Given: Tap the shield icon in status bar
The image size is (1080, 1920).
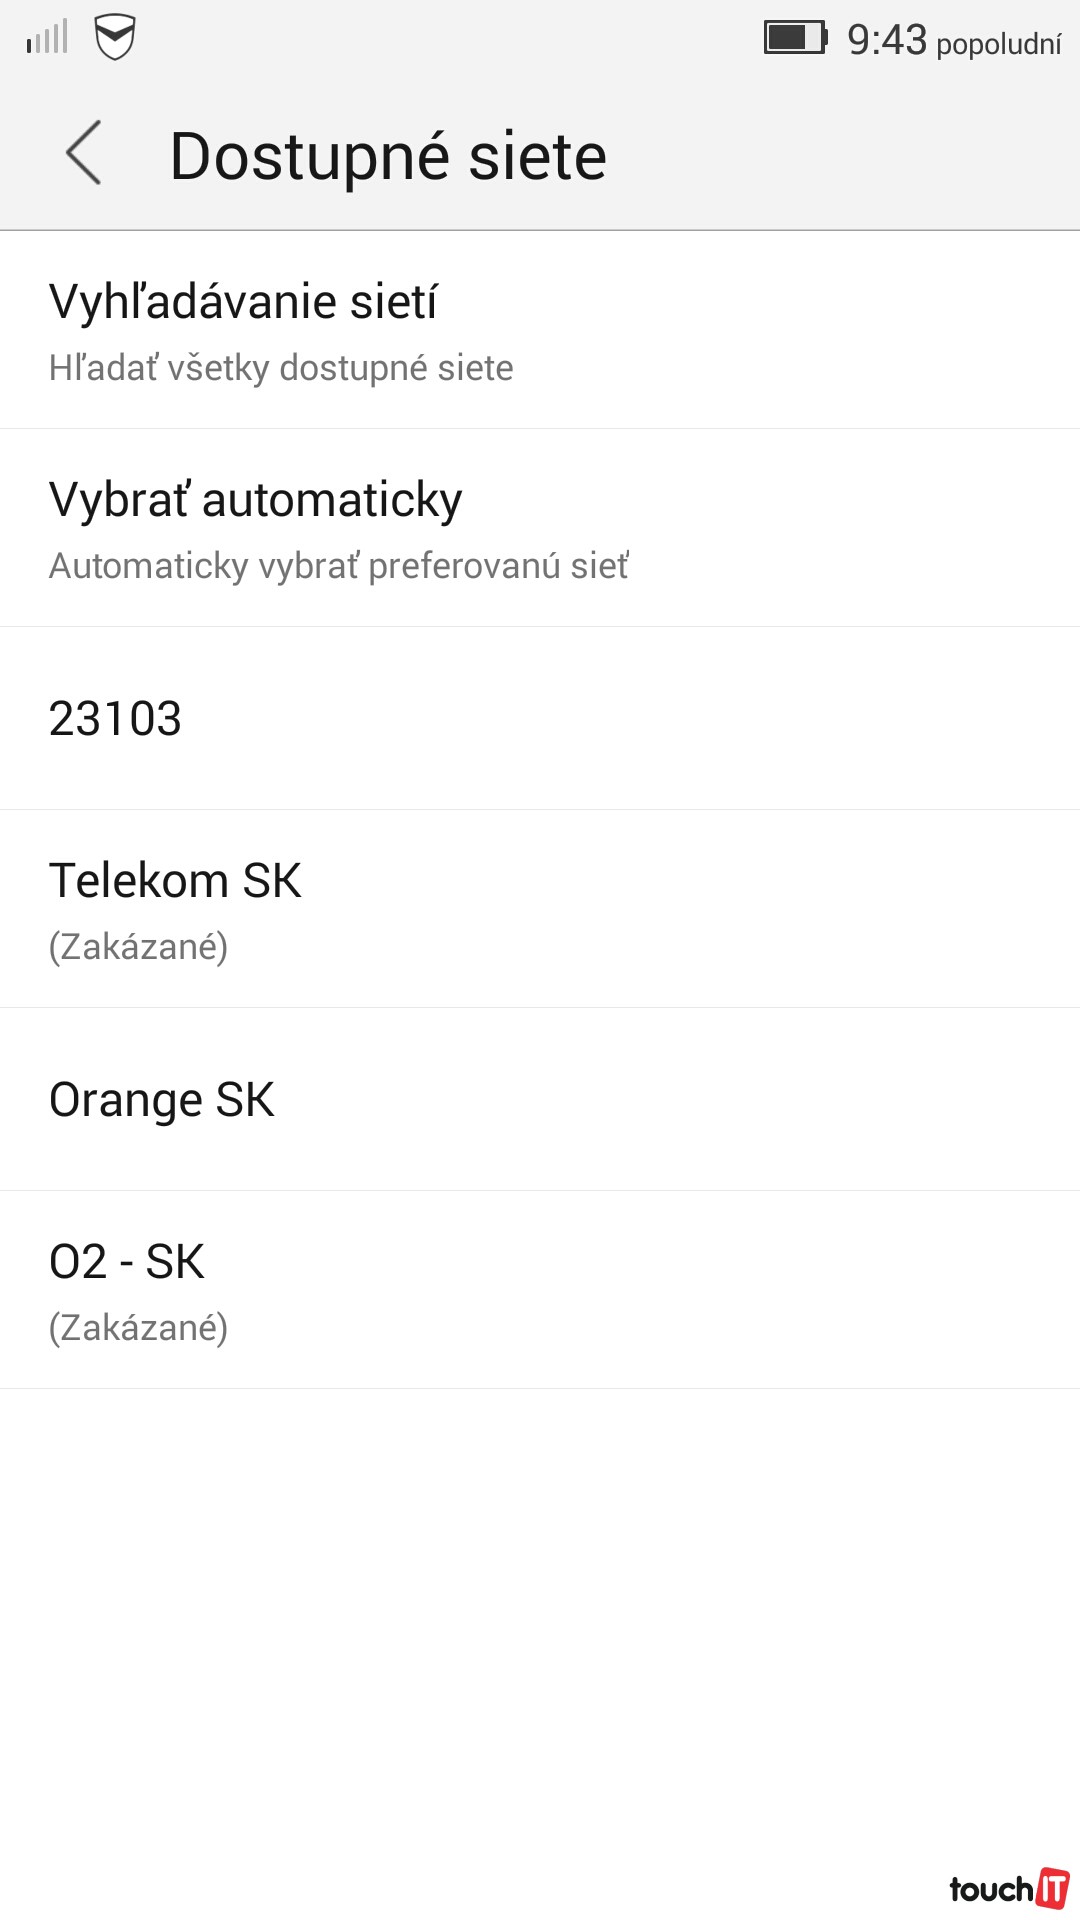Looking at the screenshot, I should pyautogui.click(x=115, y=37).
